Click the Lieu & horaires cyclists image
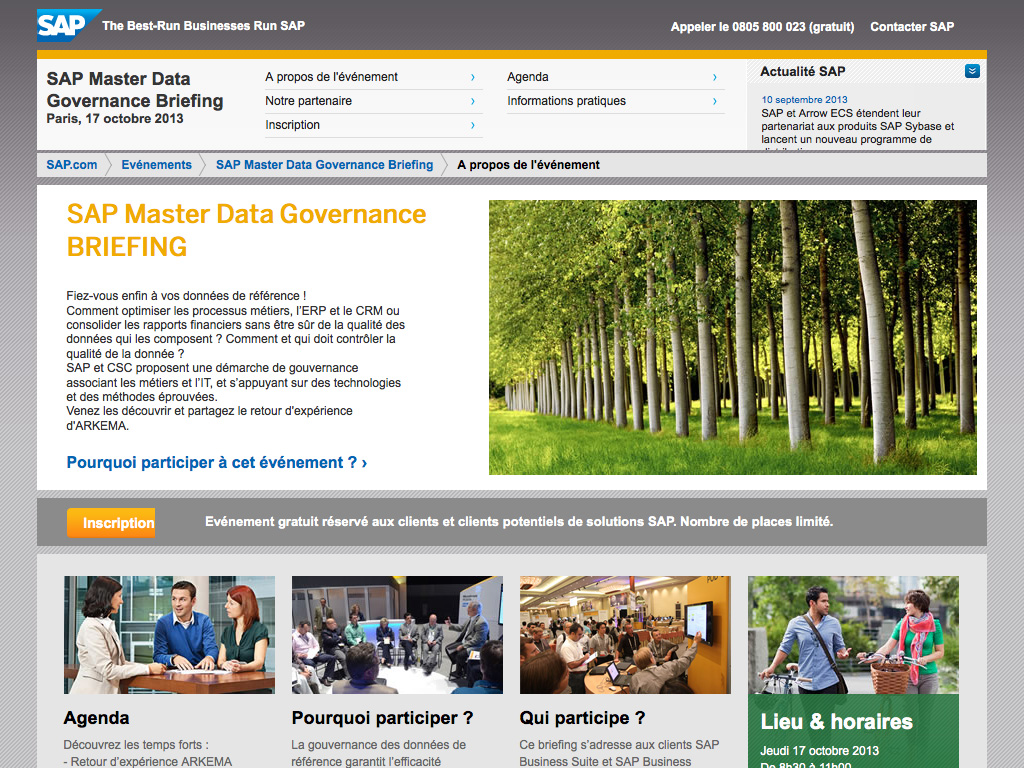This screenshot has width=1024, height=768. [853, 635]
